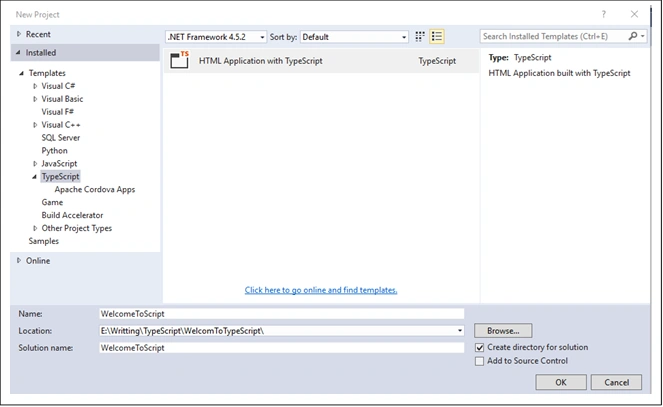Click the Cancel button
The image size is (663, 407).
616,382
